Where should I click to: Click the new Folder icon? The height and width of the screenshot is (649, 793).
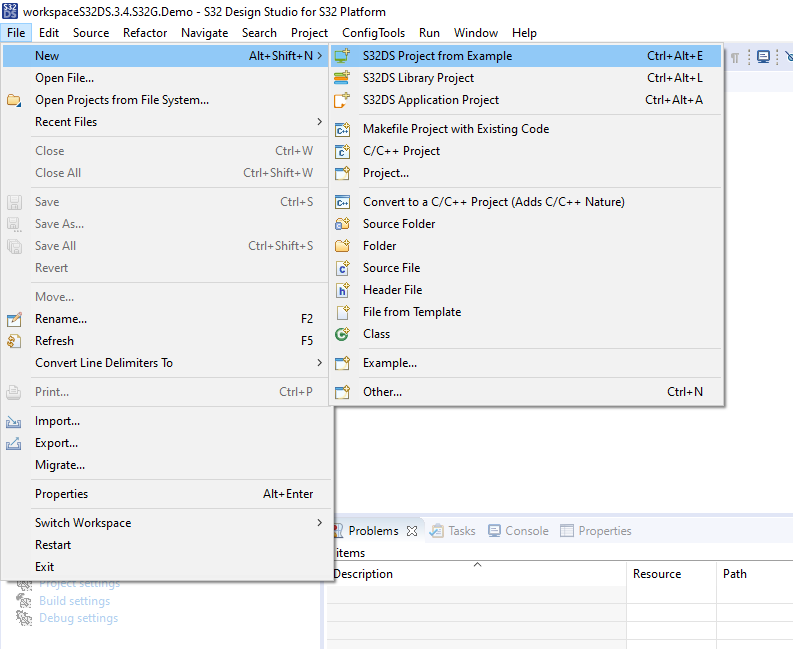point(342,246)
